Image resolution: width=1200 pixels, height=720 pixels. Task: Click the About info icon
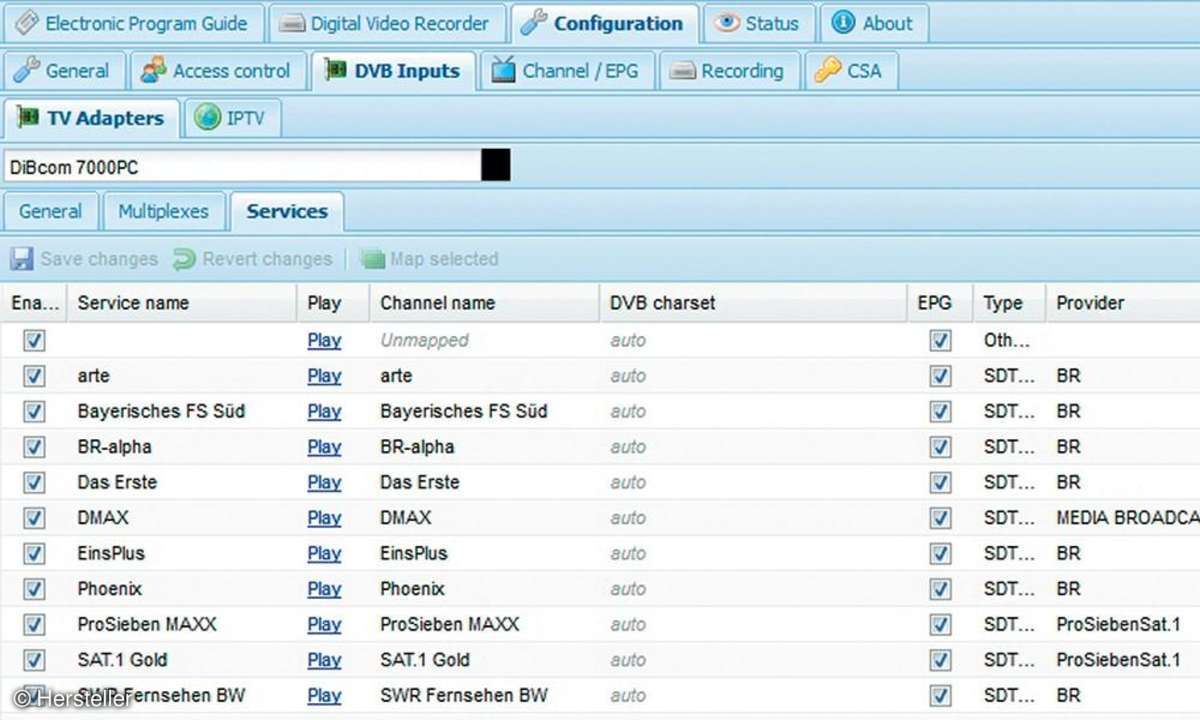(x=844, y=23)
